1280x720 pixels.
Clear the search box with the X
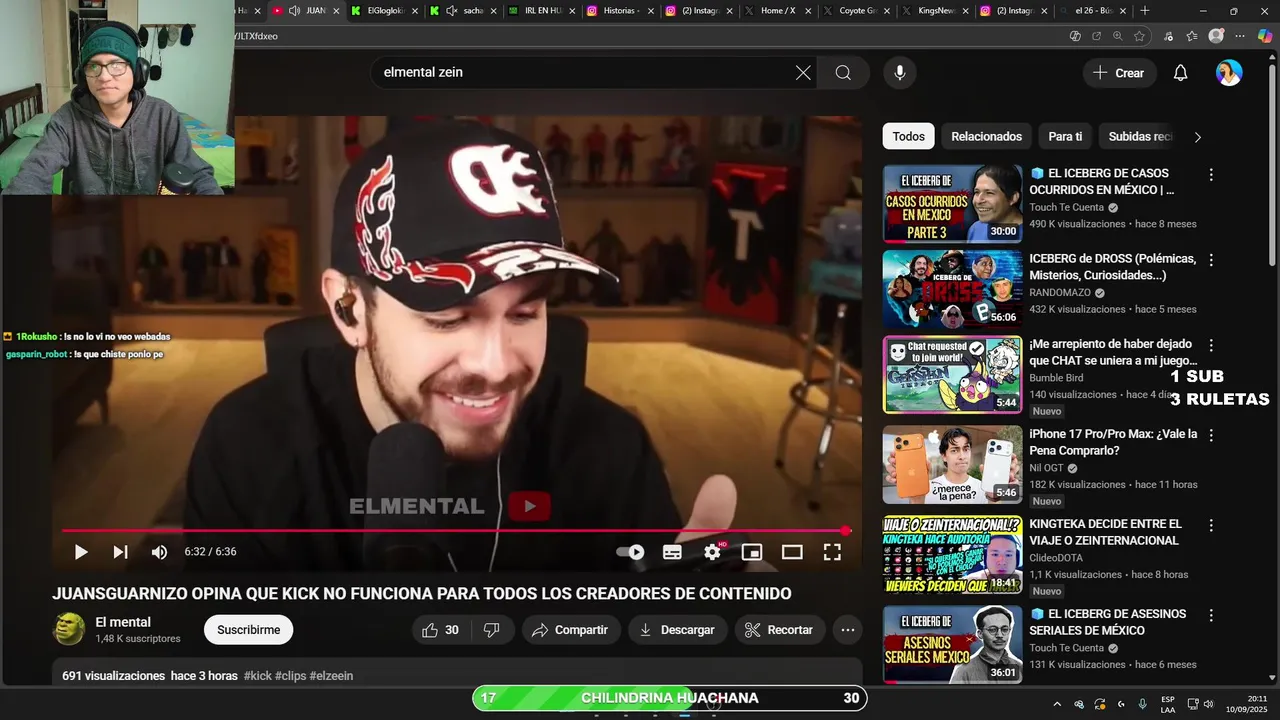click(x=803, y=73)
